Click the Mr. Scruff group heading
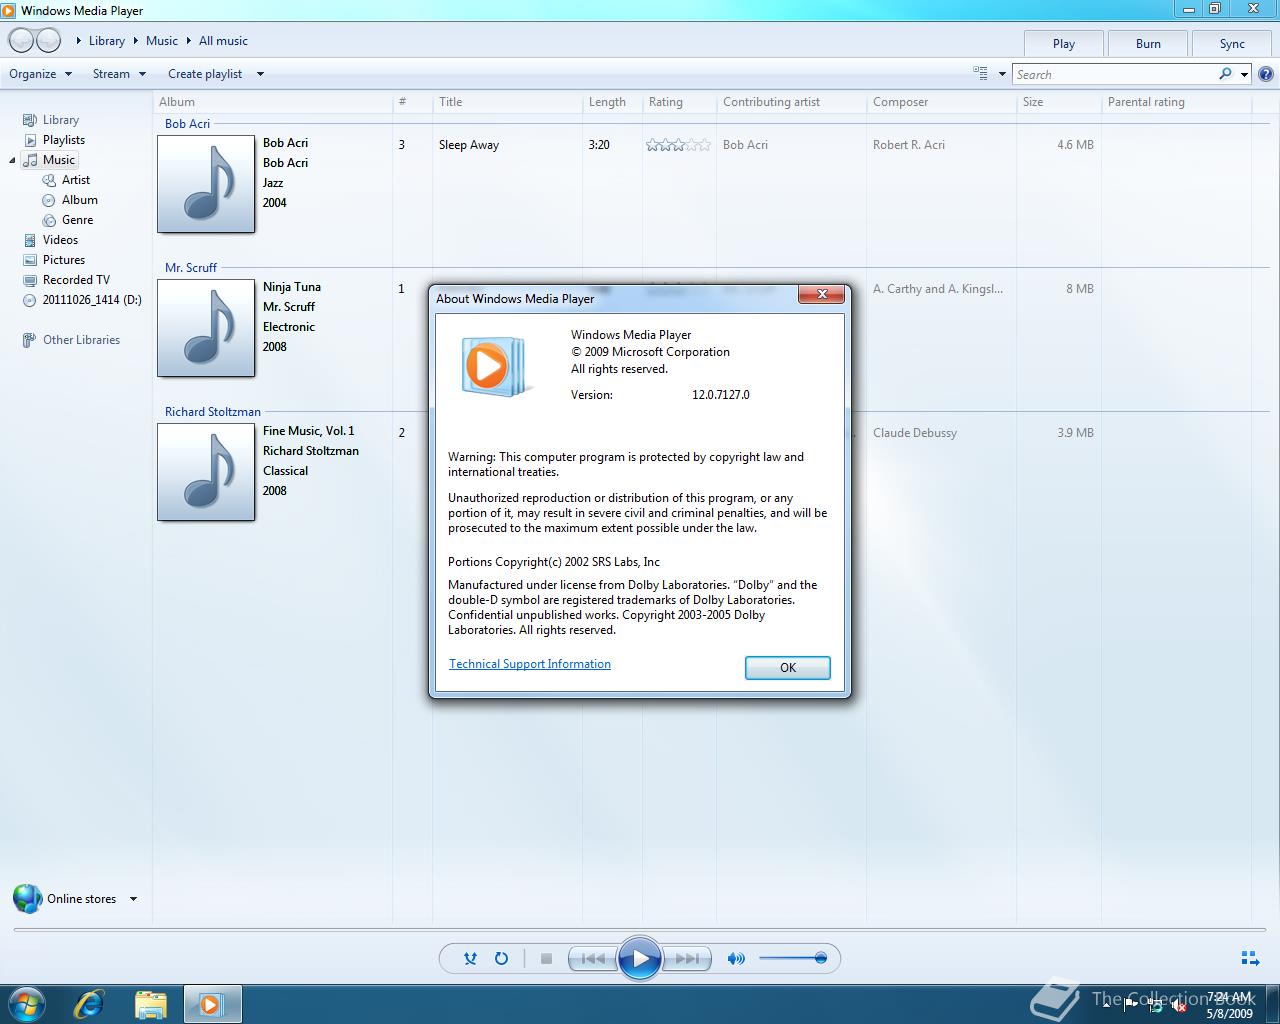 pos(191,268)
